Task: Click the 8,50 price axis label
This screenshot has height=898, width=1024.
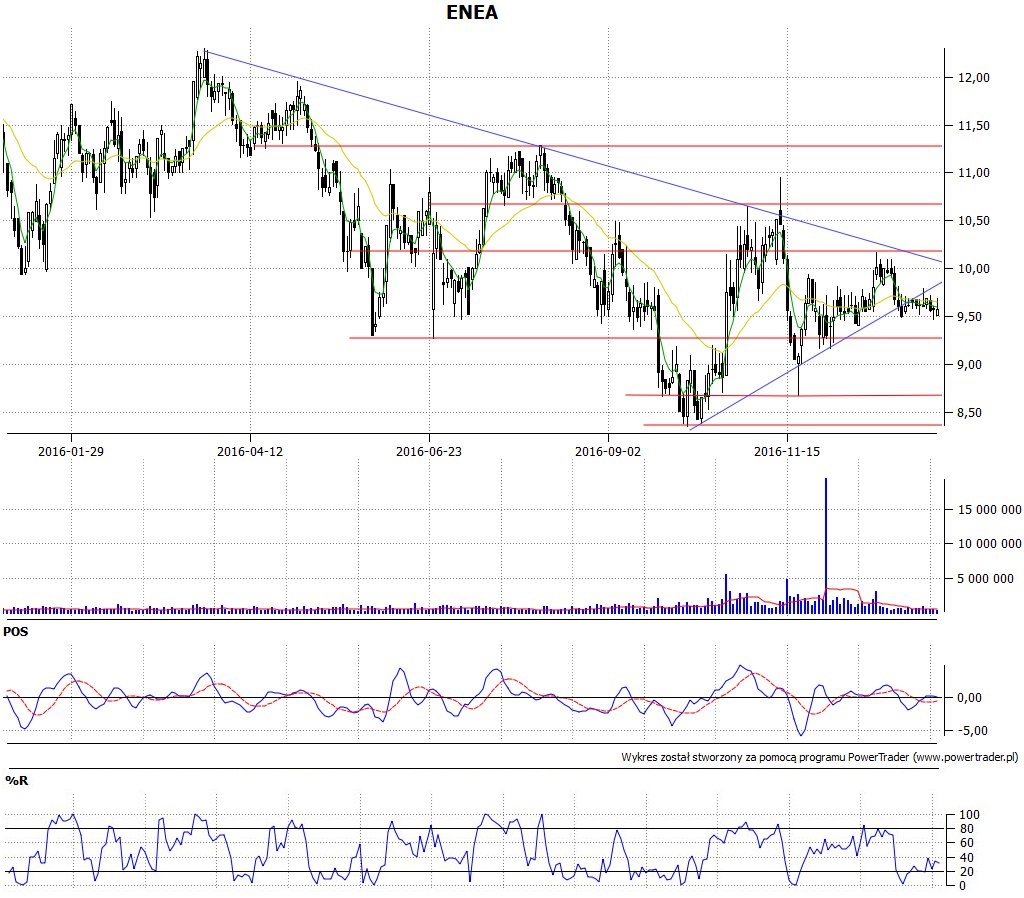Action: tap(970, 413)
